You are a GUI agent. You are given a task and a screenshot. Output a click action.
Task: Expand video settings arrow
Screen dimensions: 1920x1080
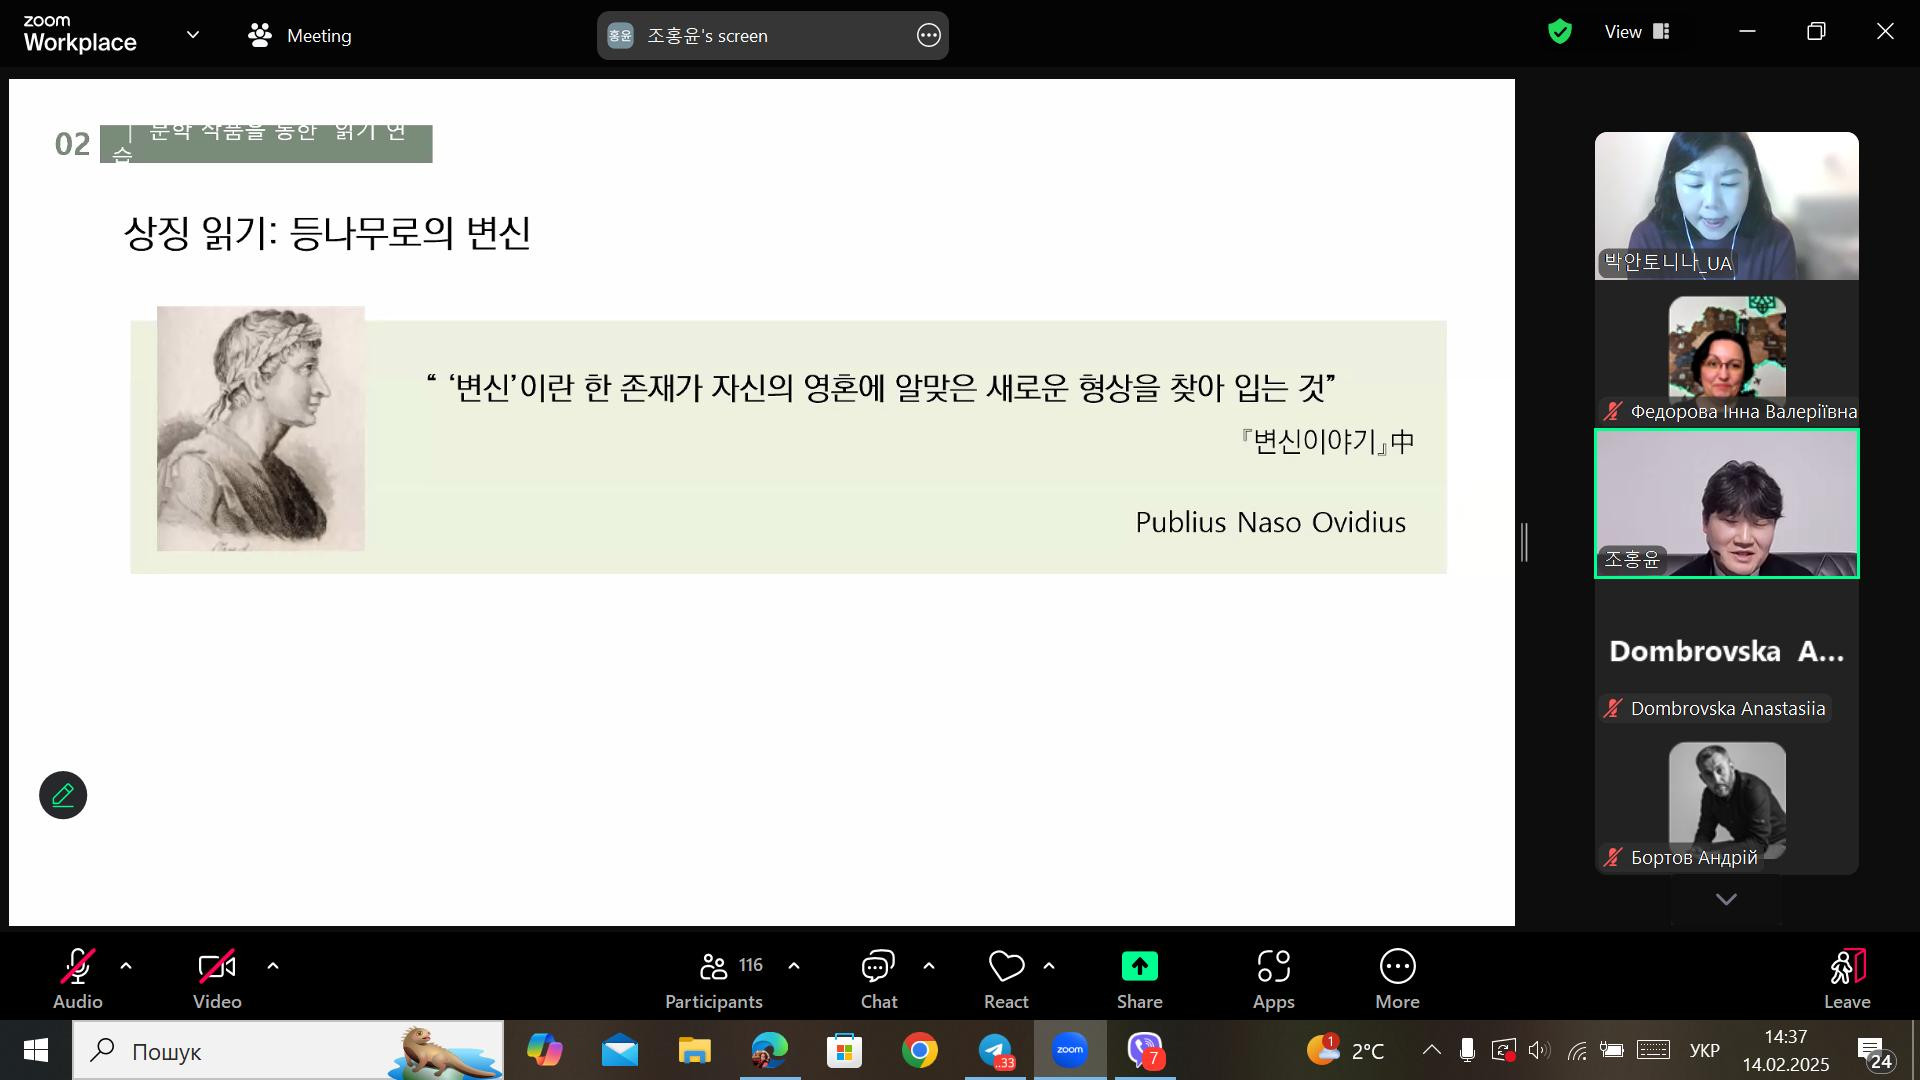pyautogui.click(x=273, y=966)
